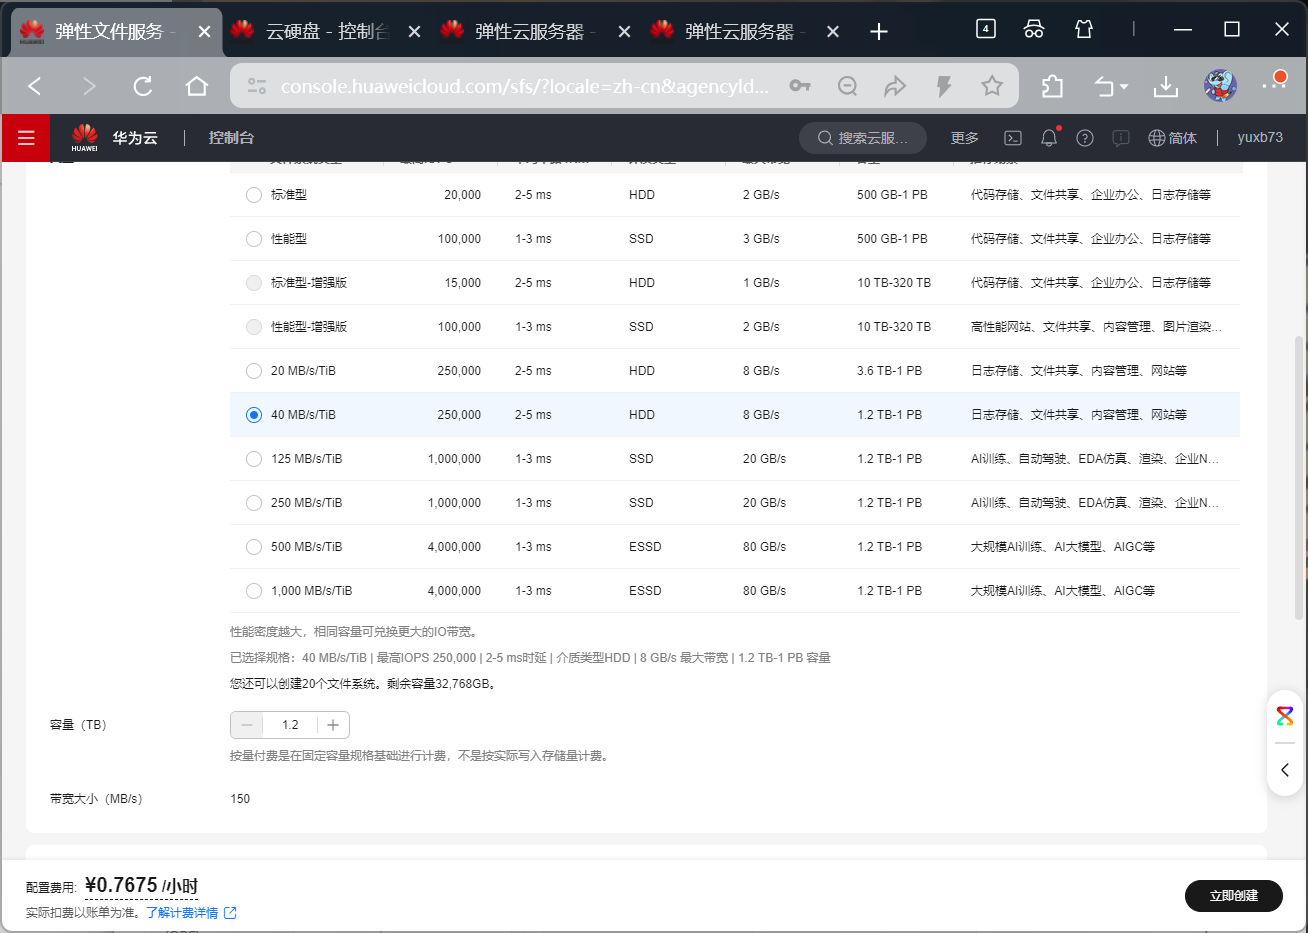Image resolution: width=1308 pixels, height=933 pixels.
Task: Go to 控制台 in the header
Action: pyautogui.click(x=231, y=138)
